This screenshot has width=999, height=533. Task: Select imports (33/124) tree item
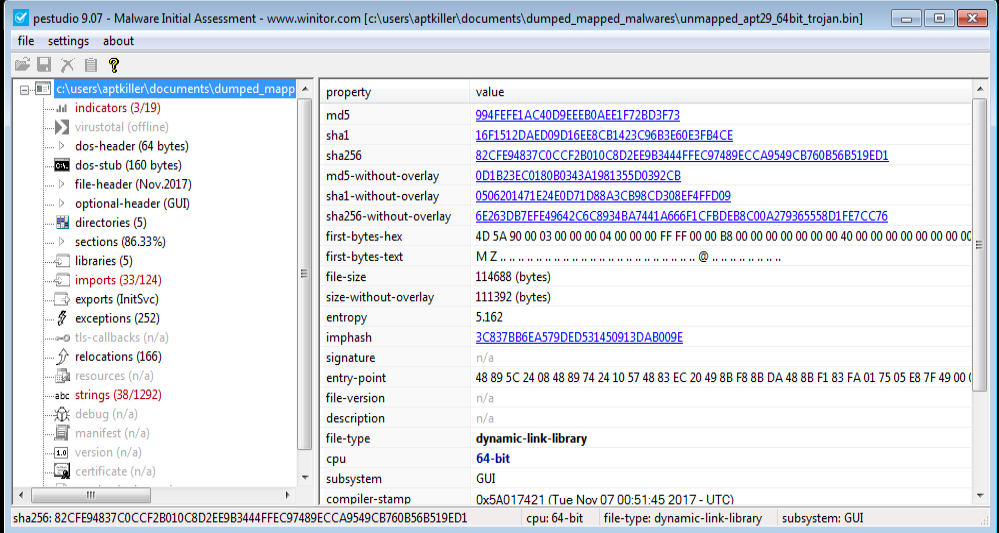[118, 280]
